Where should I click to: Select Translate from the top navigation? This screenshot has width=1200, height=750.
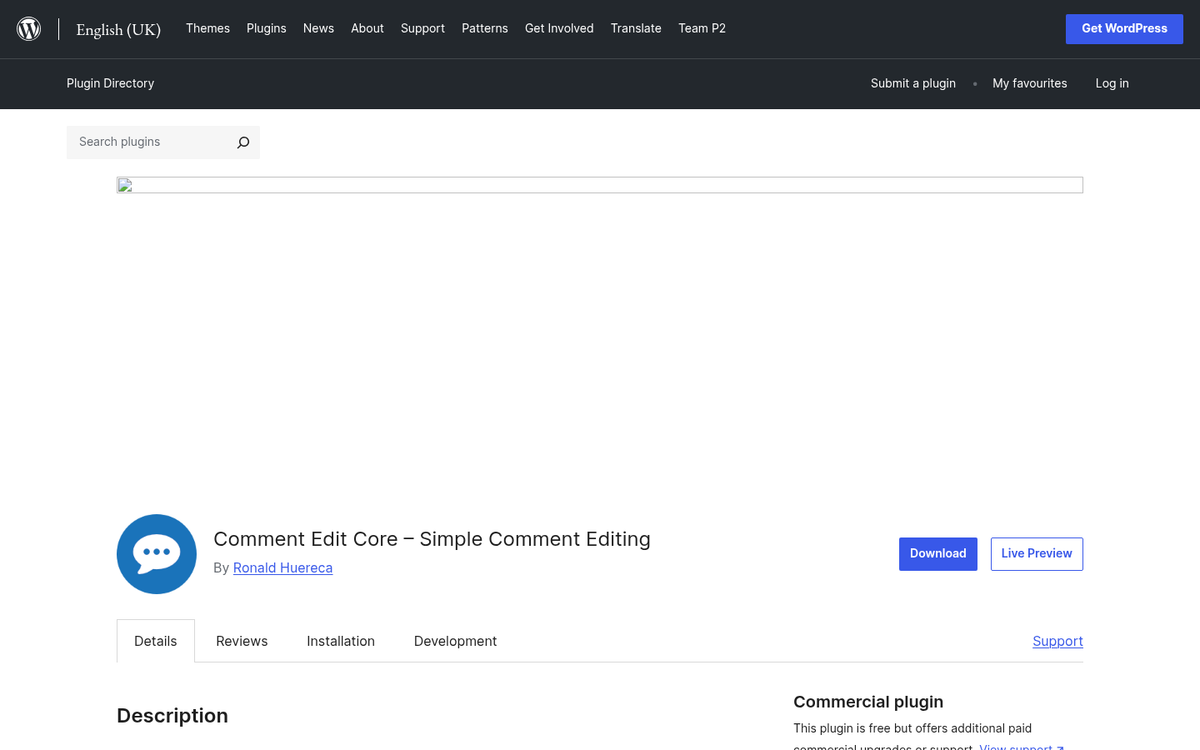pyautogui.click(x=636, y=28)
